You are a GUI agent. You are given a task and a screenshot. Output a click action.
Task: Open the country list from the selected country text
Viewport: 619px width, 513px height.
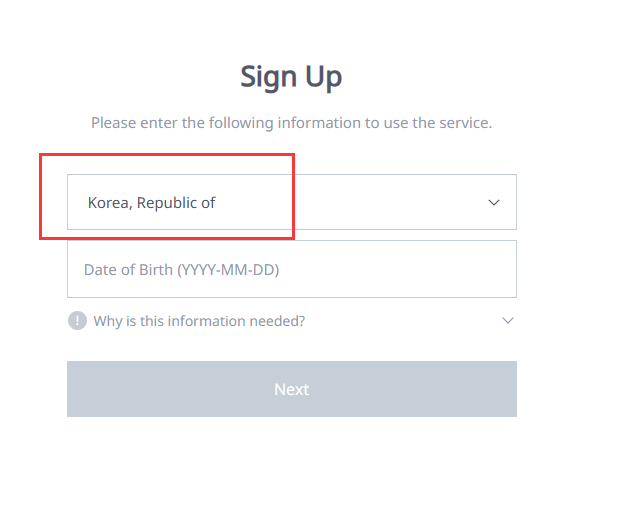(x=152, y=203)
